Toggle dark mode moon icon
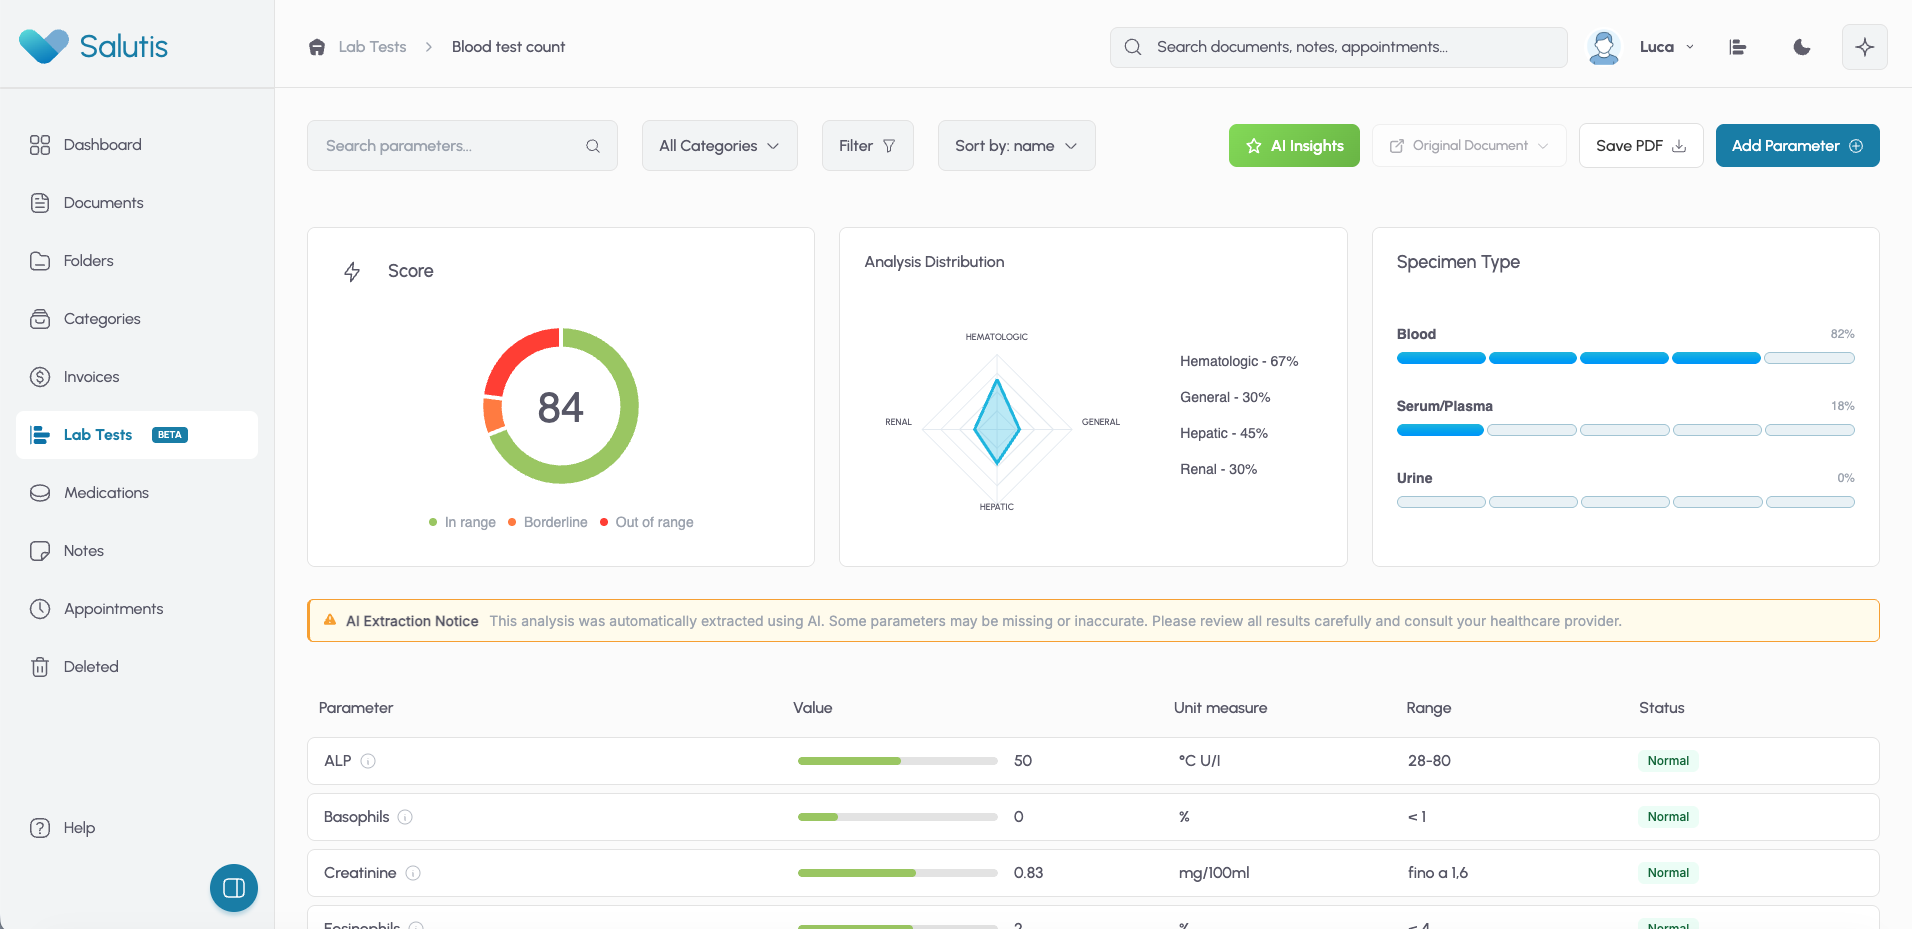 pos(1802,47)
